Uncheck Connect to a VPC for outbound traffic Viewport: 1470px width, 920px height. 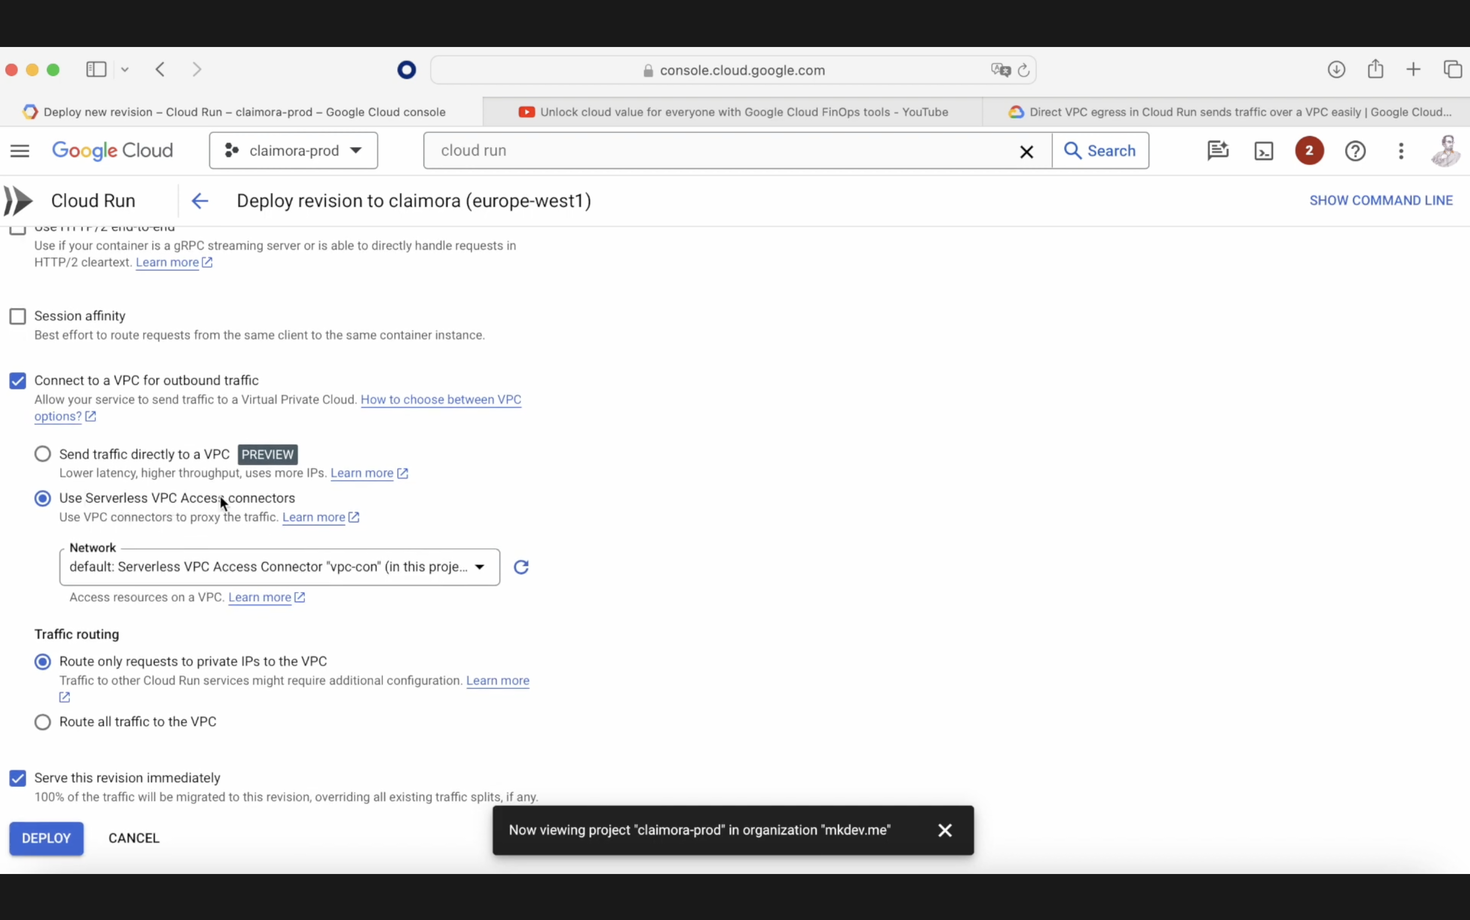click(18, 381)
